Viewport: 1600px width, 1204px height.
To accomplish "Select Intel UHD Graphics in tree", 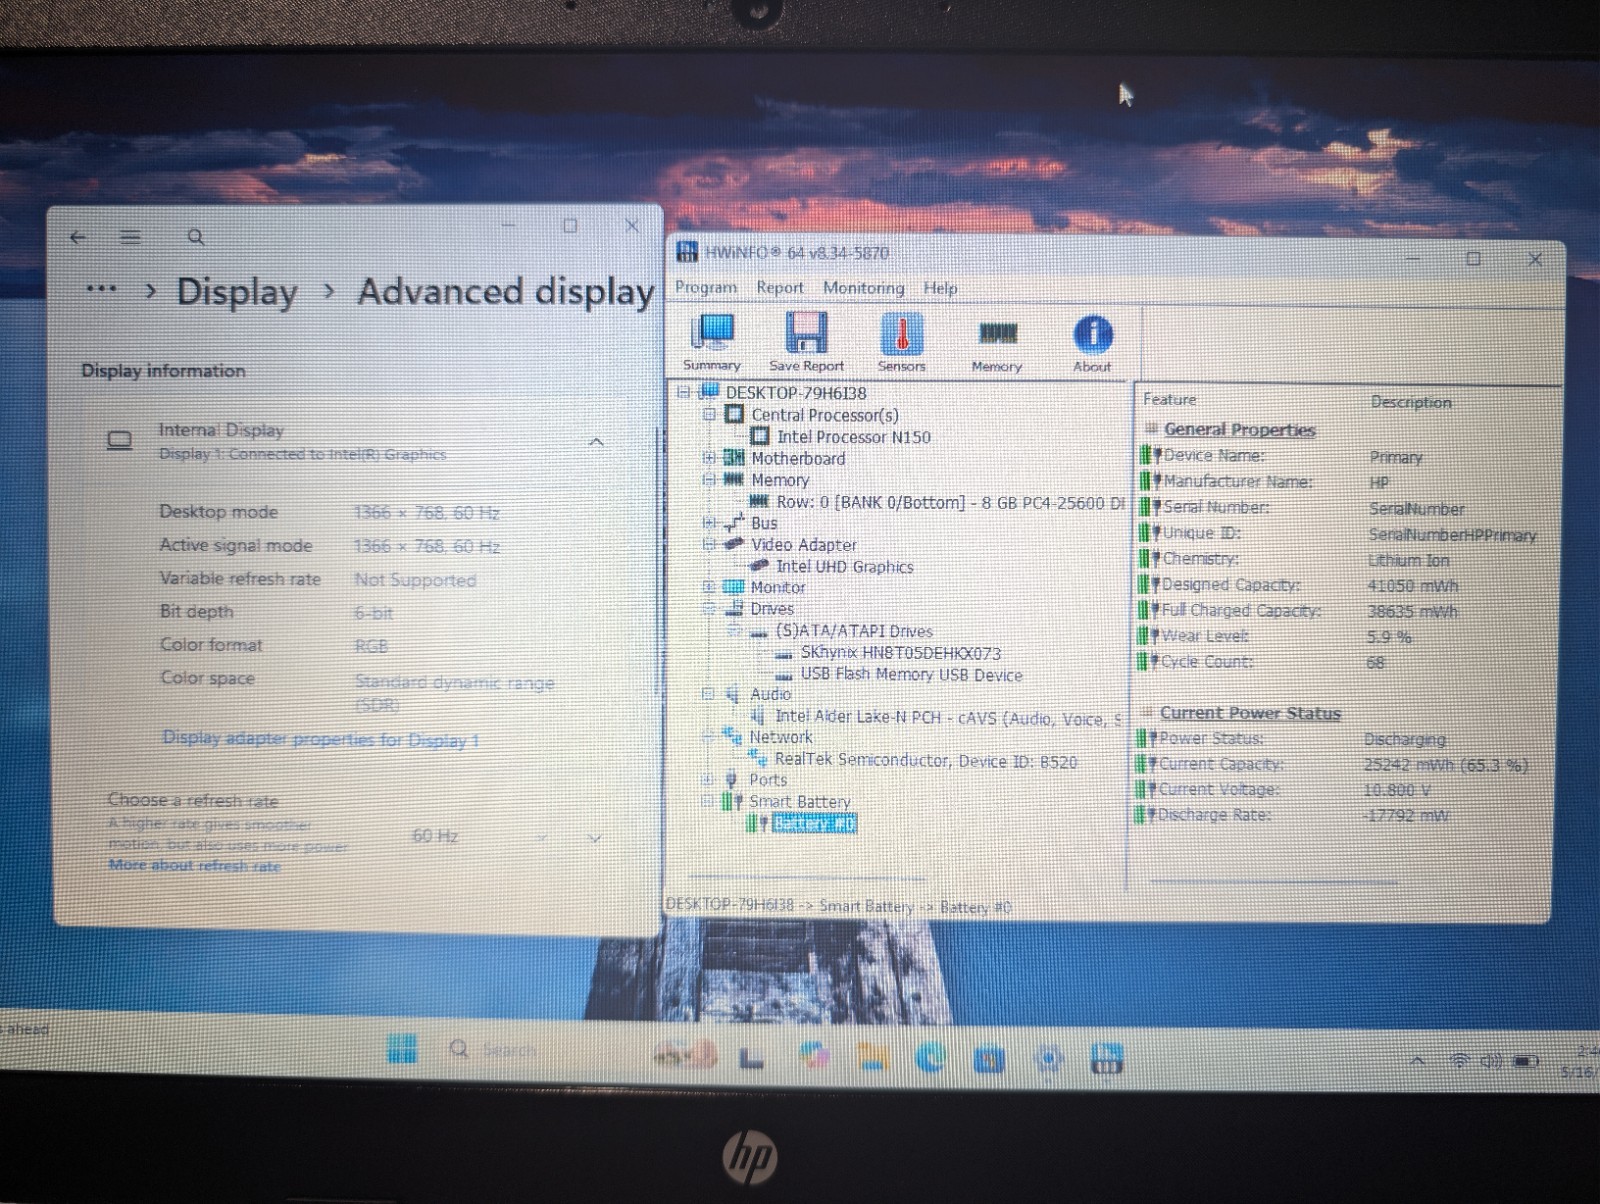I will [845, 566].
